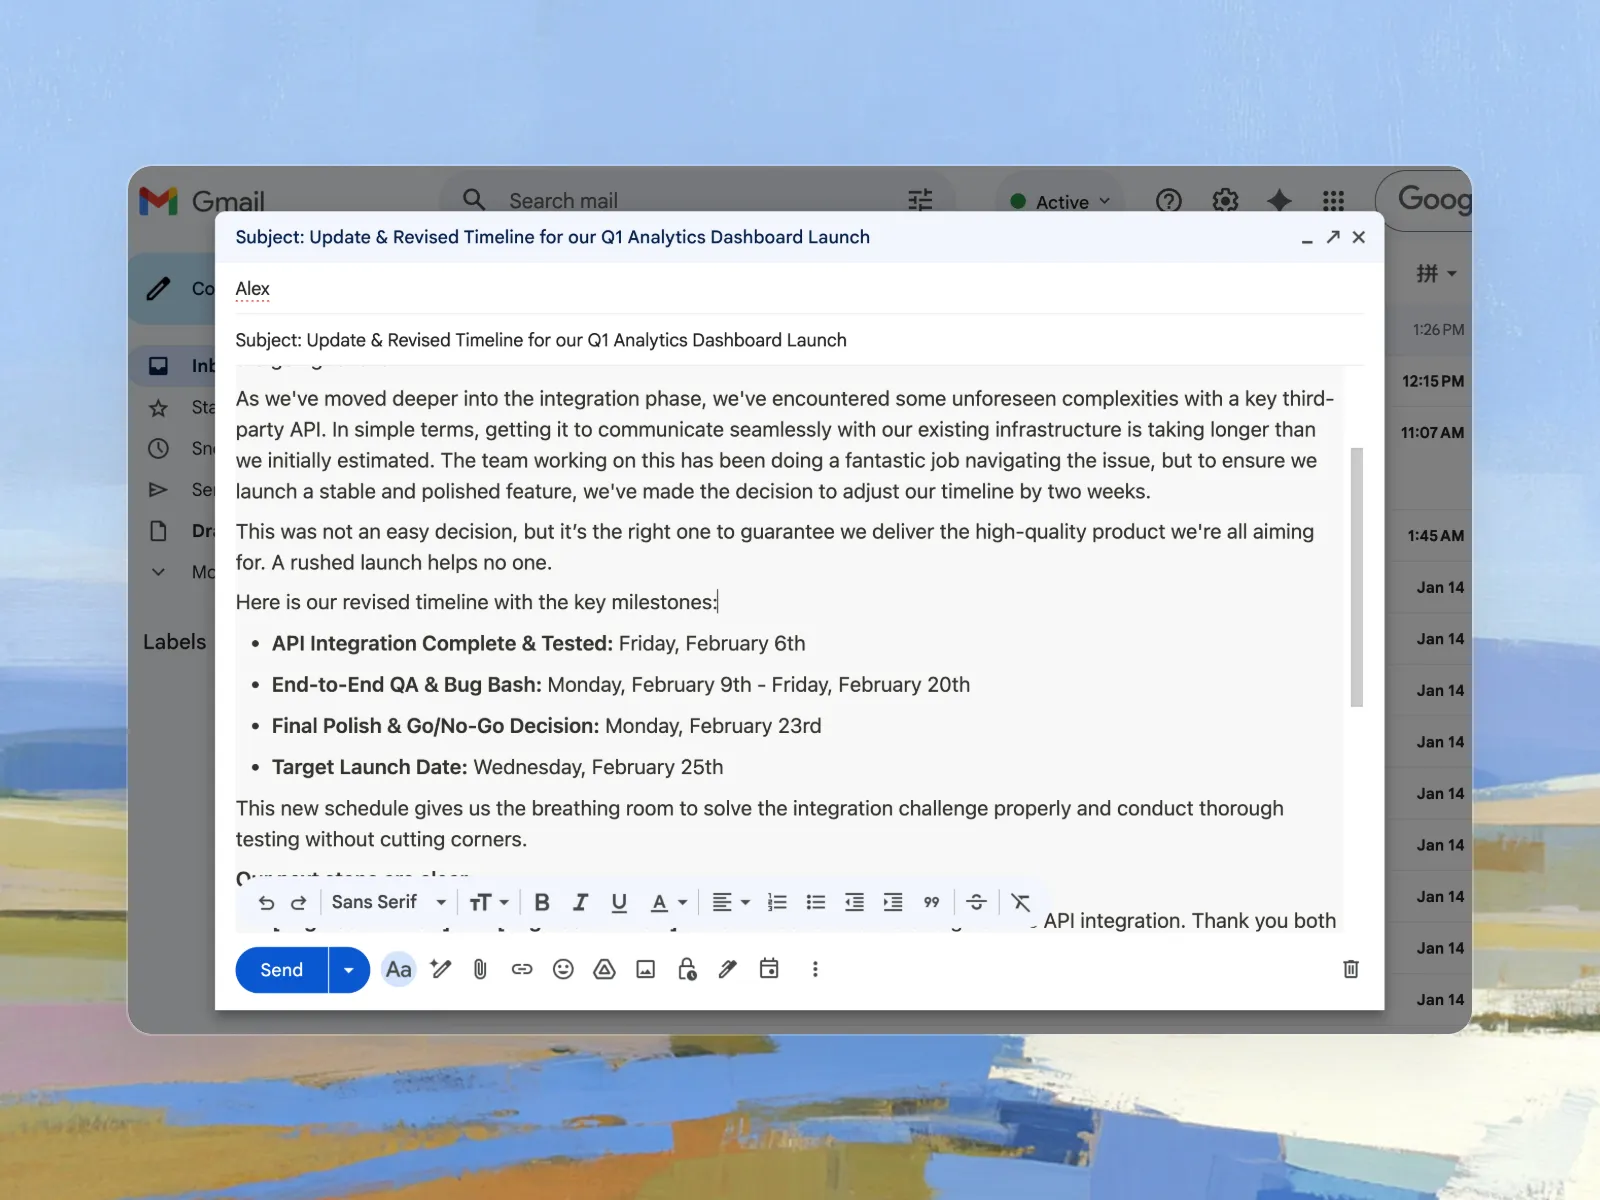The image size is (1600, 1200).
Task: Toggle italic formatting
Action: click(580, 902)
